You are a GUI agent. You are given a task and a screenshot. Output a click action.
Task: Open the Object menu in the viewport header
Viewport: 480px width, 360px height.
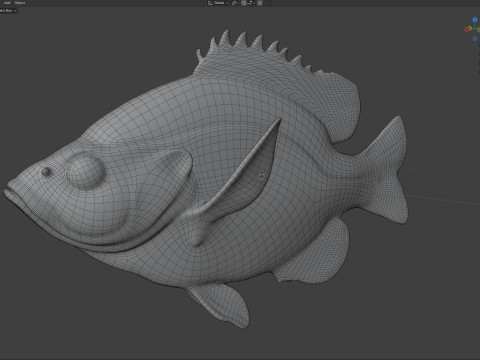(20, 3)
